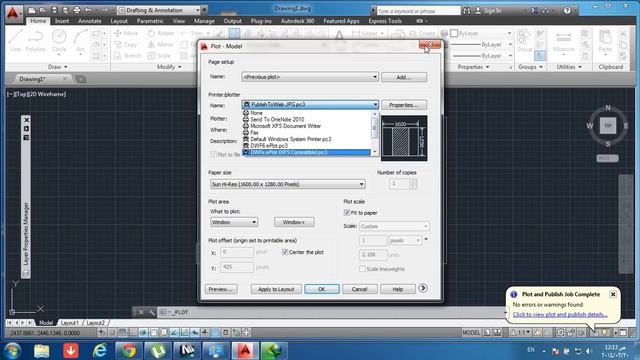Image resolution: width=640 pixels, height=360 pixels.
Task: Choose the Move tool in Modify panel
Action: 126,33
